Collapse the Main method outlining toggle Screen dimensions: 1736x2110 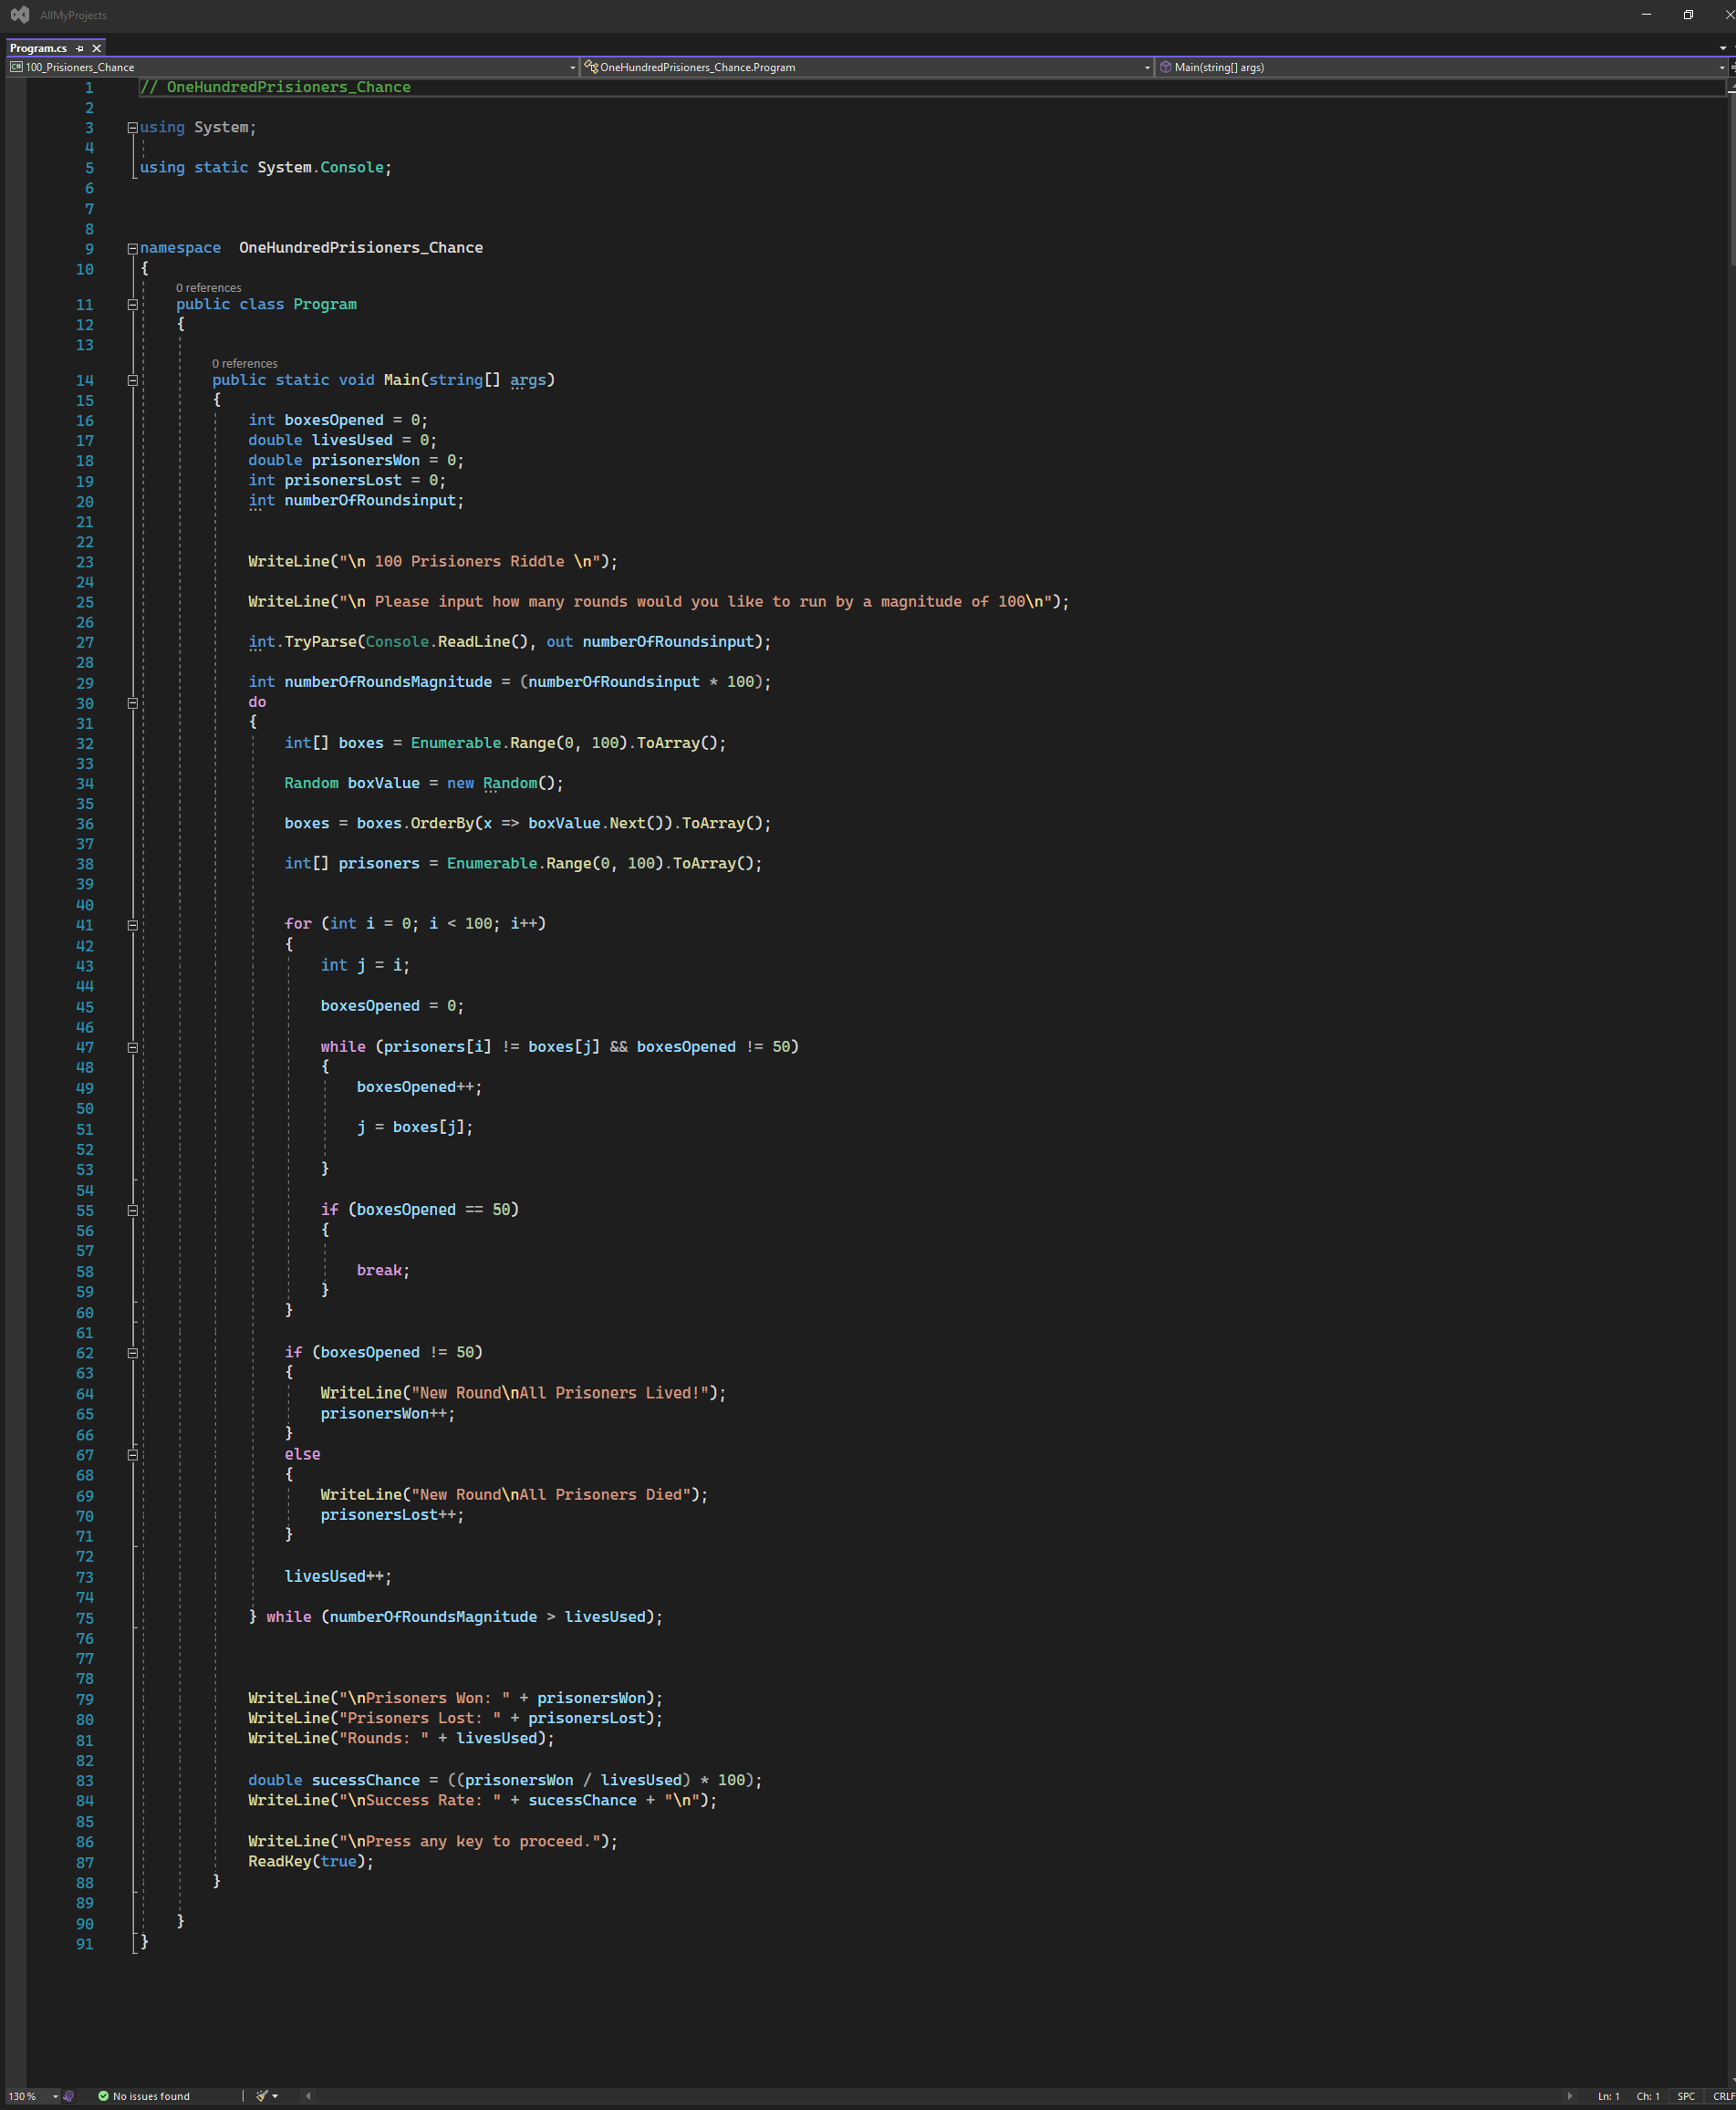[132, 380]
